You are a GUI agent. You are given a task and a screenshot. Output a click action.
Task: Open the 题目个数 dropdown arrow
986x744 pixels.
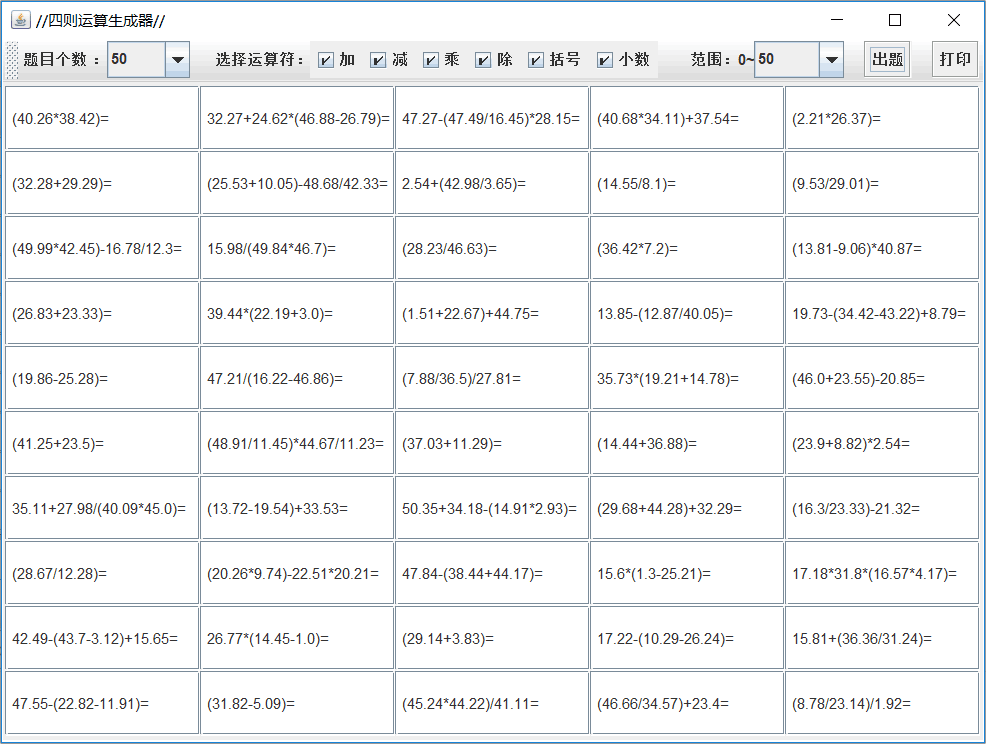[x=177, y=60]
